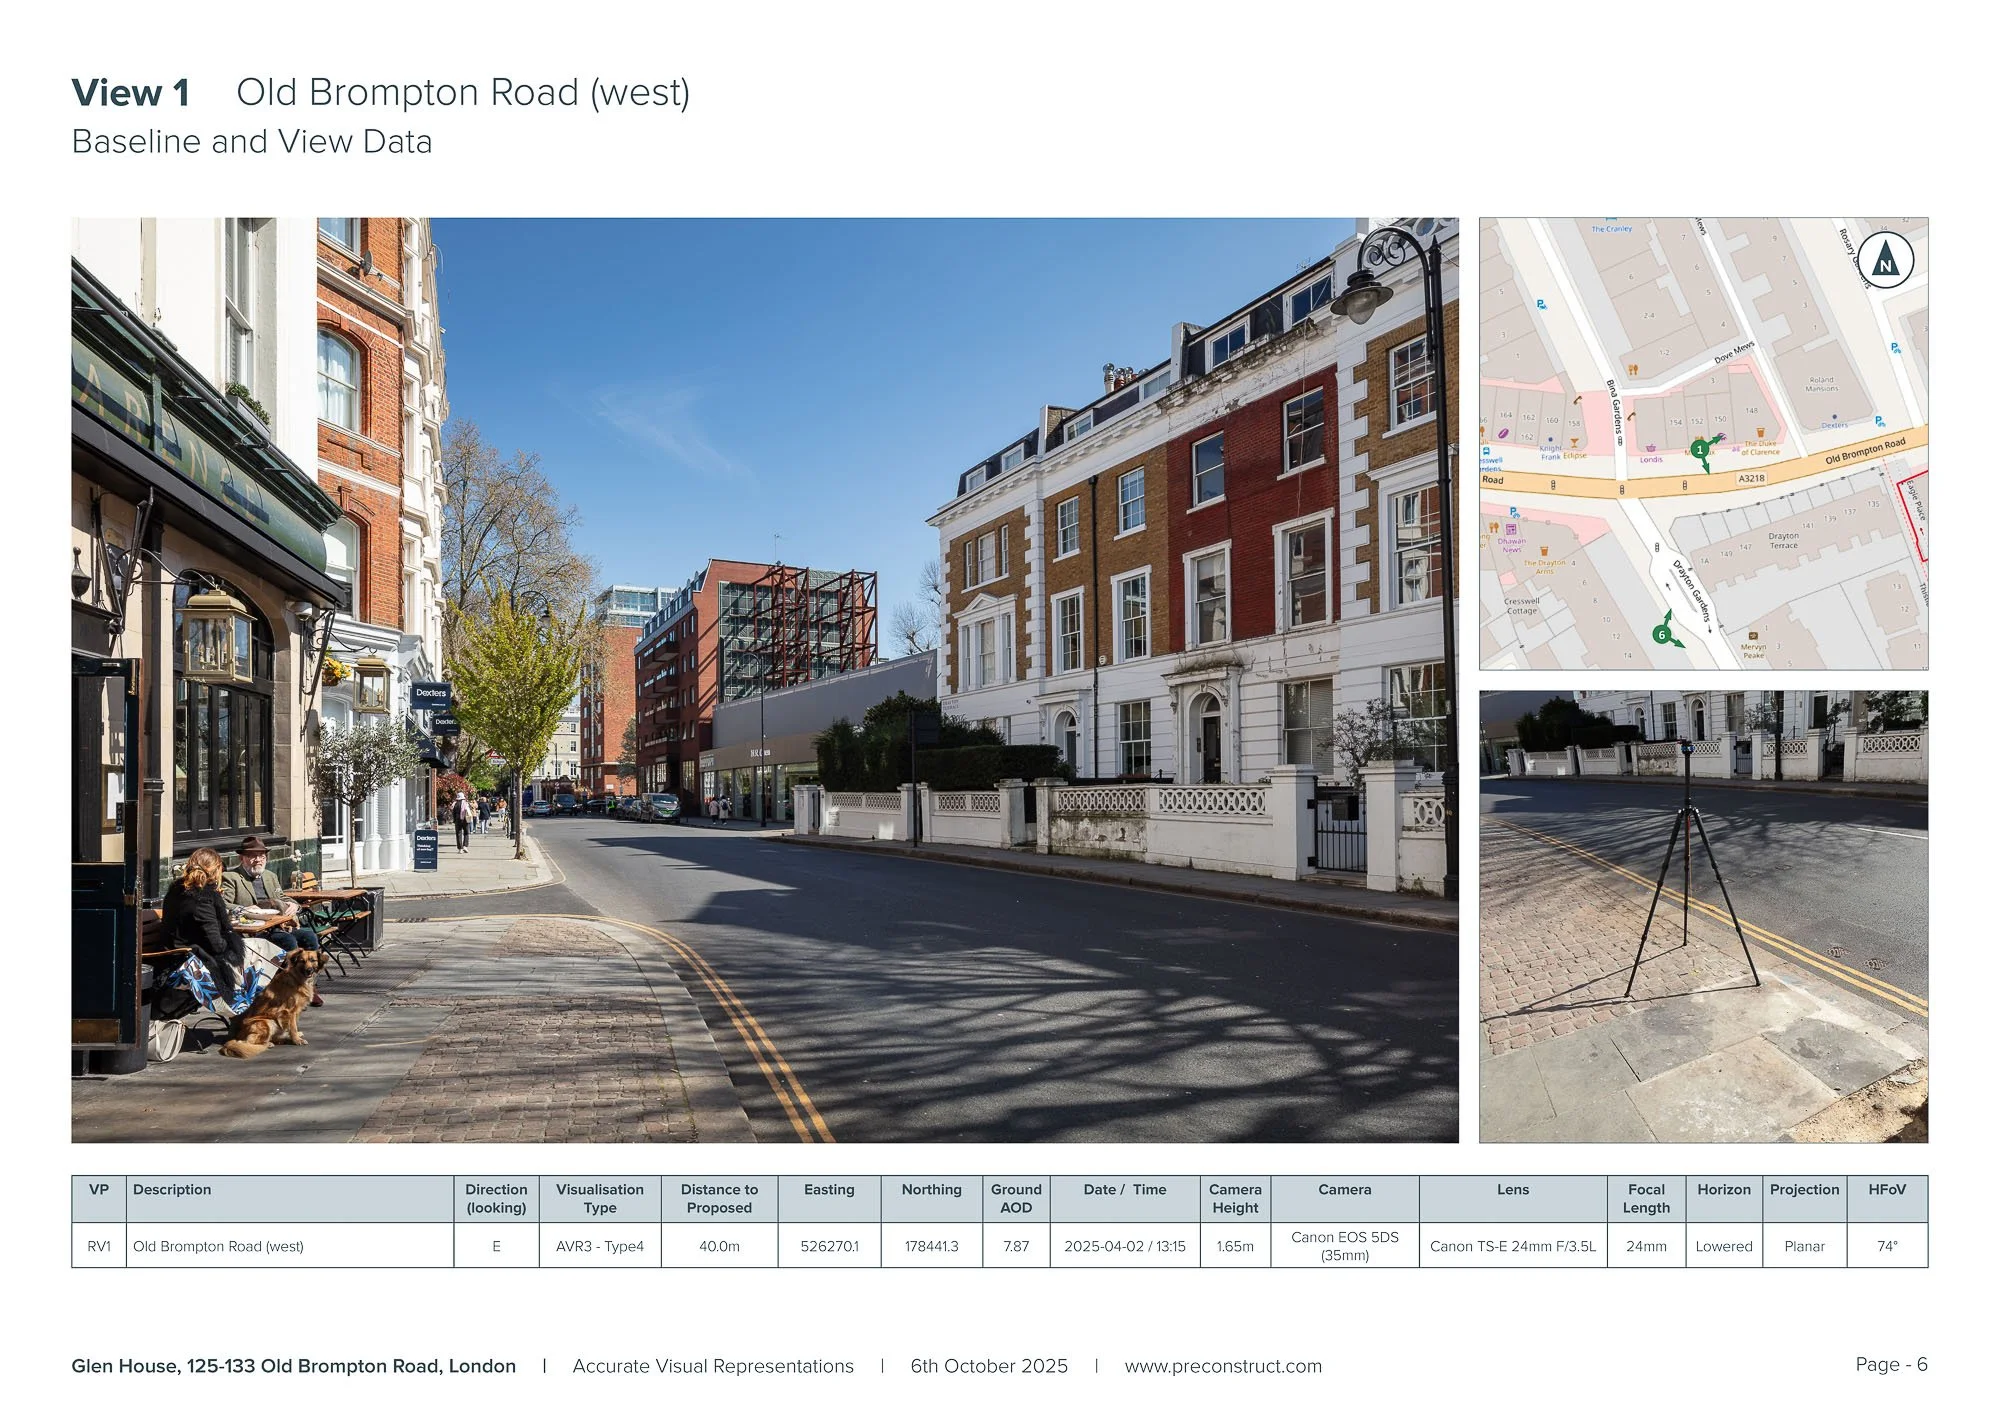2000x1414 pixels.
Task: Click the tripod camera location thumbnail
Action: 1703,916
